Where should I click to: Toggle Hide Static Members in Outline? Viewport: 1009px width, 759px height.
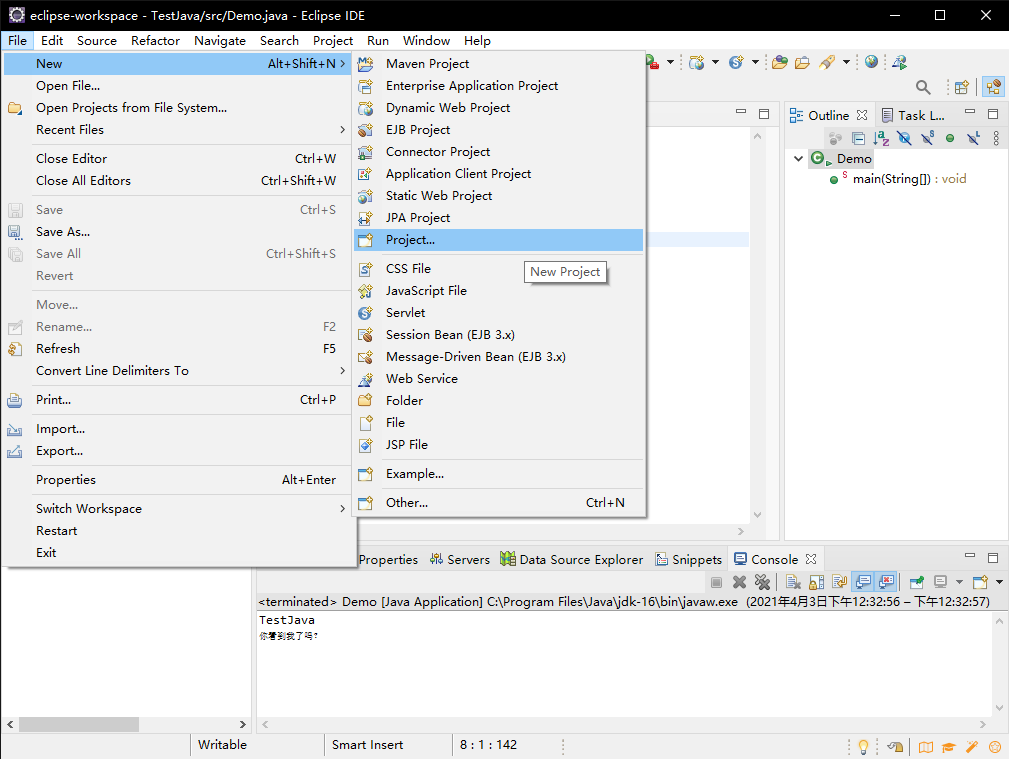(x=927, y=138)
